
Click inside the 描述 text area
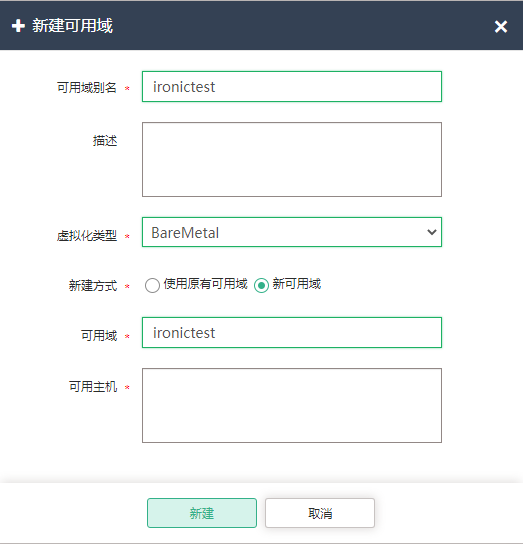click(292, 159)
